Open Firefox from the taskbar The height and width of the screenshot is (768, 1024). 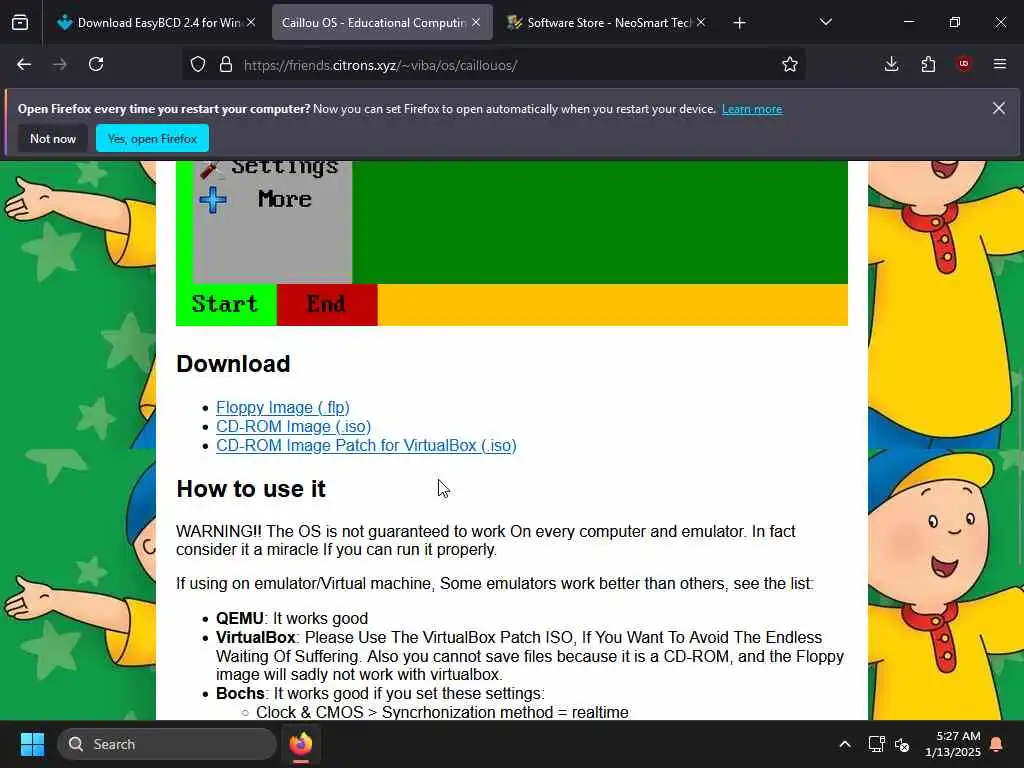(x=301, y=744)
